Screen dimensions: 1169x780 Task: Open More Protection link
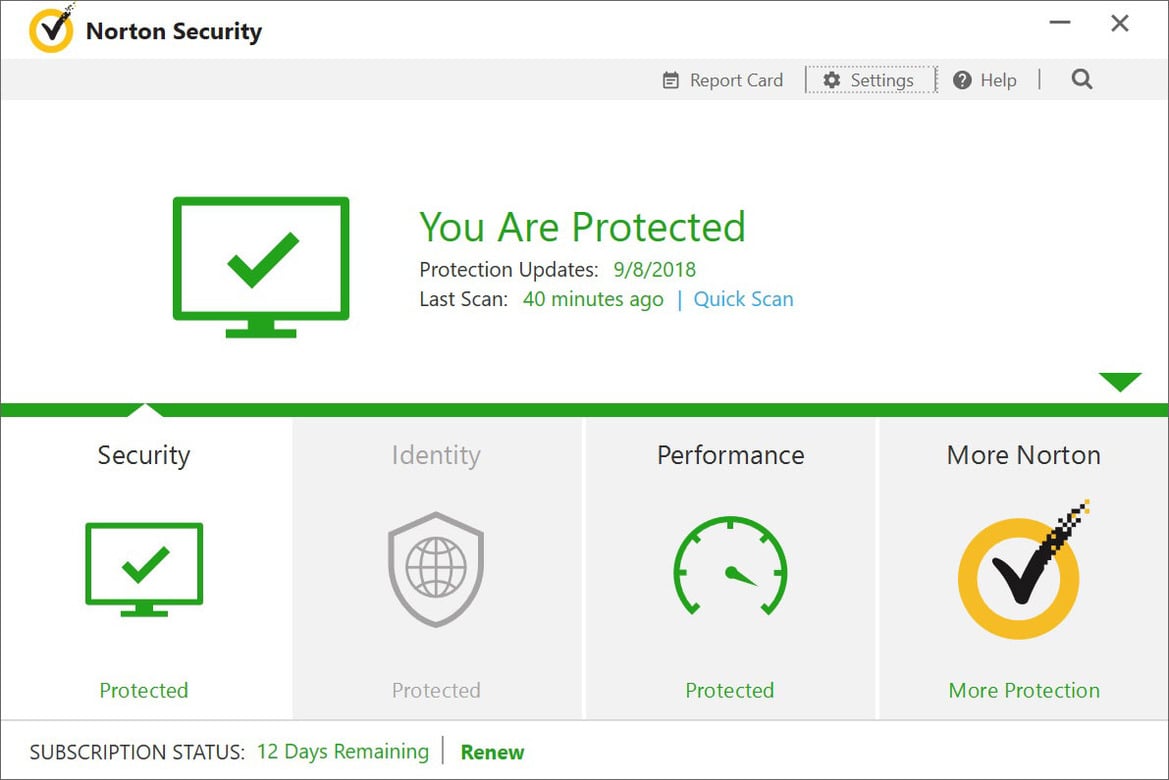click(1024, 691)
